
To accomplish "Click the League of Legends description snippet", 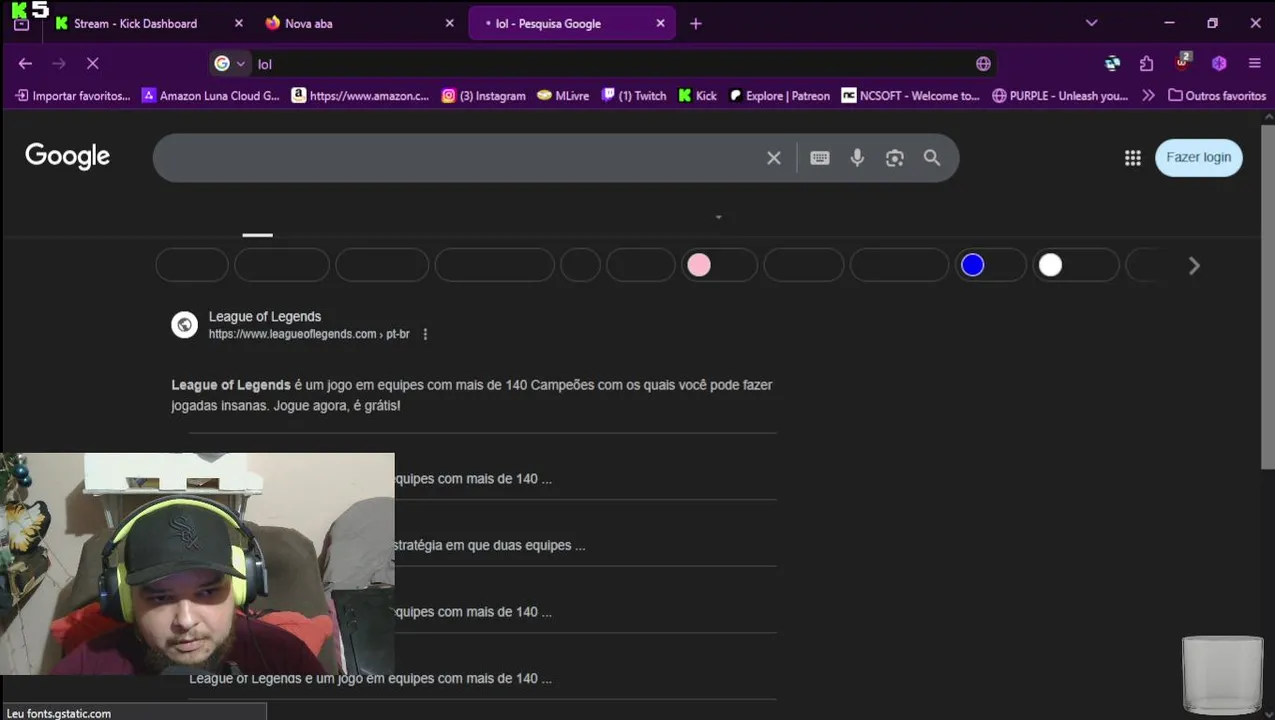I will (x=472, y=395).
